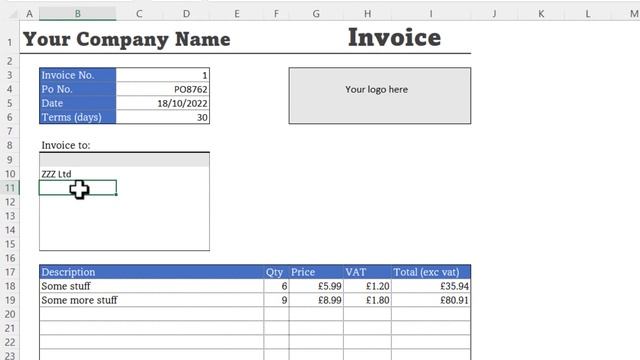Click the 'Terms (days)' label cell
This screenshot has height=360, width=640.
pyautogui.click(x=78, y=117)
